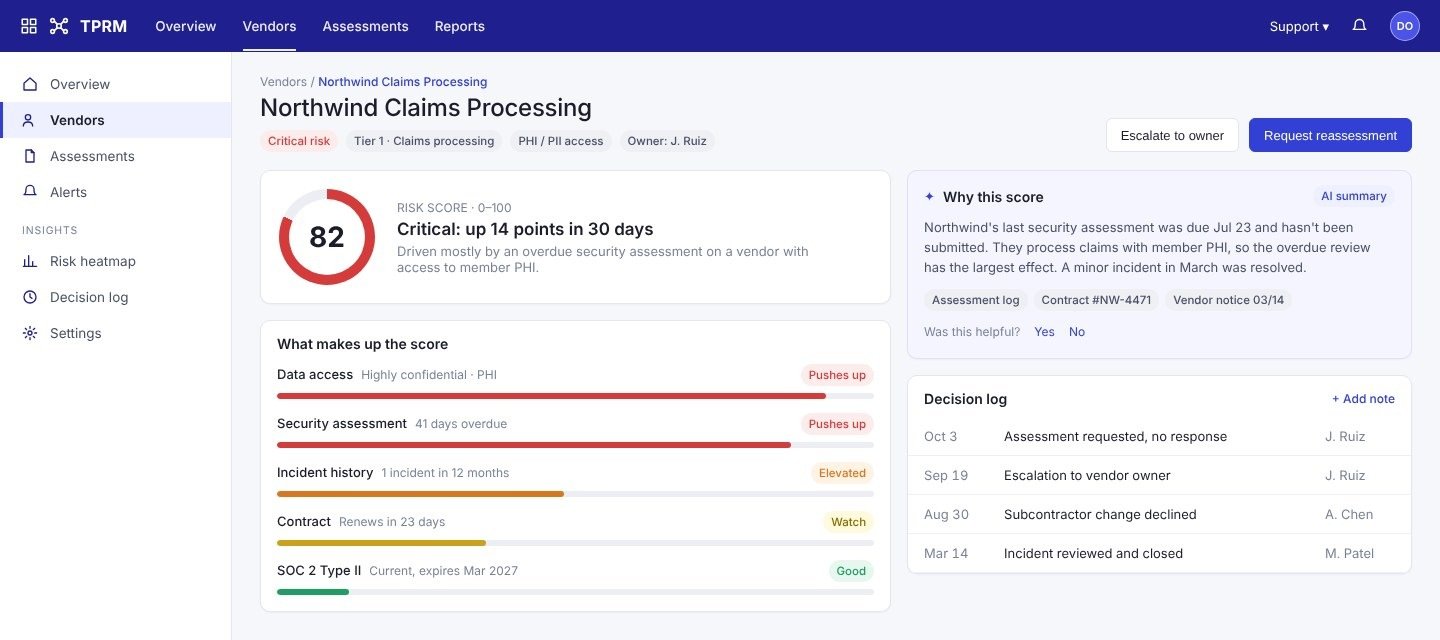This screenshot has width=1440, height=640.
Task: Click the Settings gear icon in sidebar
Action: point(30,333)
